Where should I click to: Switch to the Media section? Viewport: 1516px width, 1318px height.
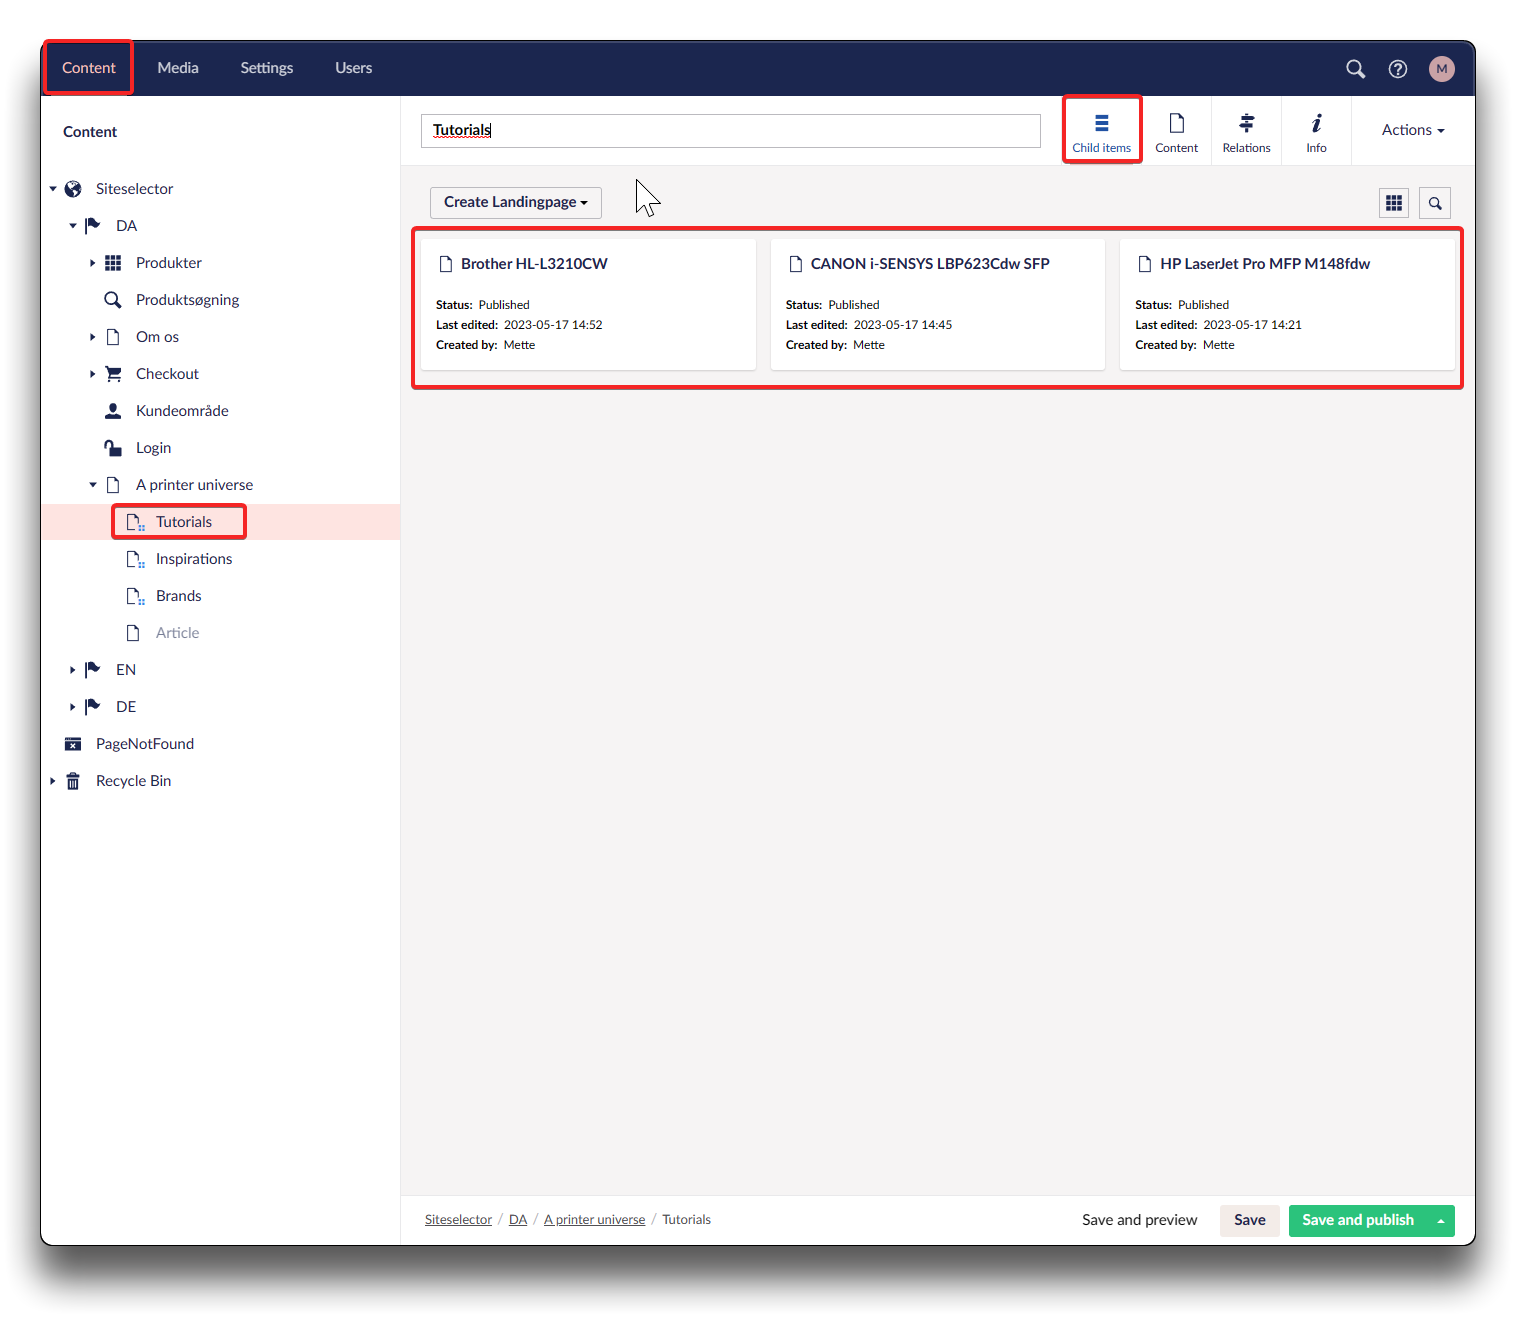pos(178,68)
